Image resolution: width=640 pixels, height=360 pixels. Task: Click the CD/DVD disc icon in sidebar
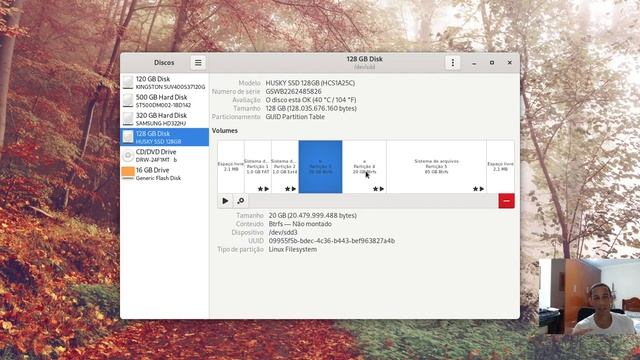[128, 155]
